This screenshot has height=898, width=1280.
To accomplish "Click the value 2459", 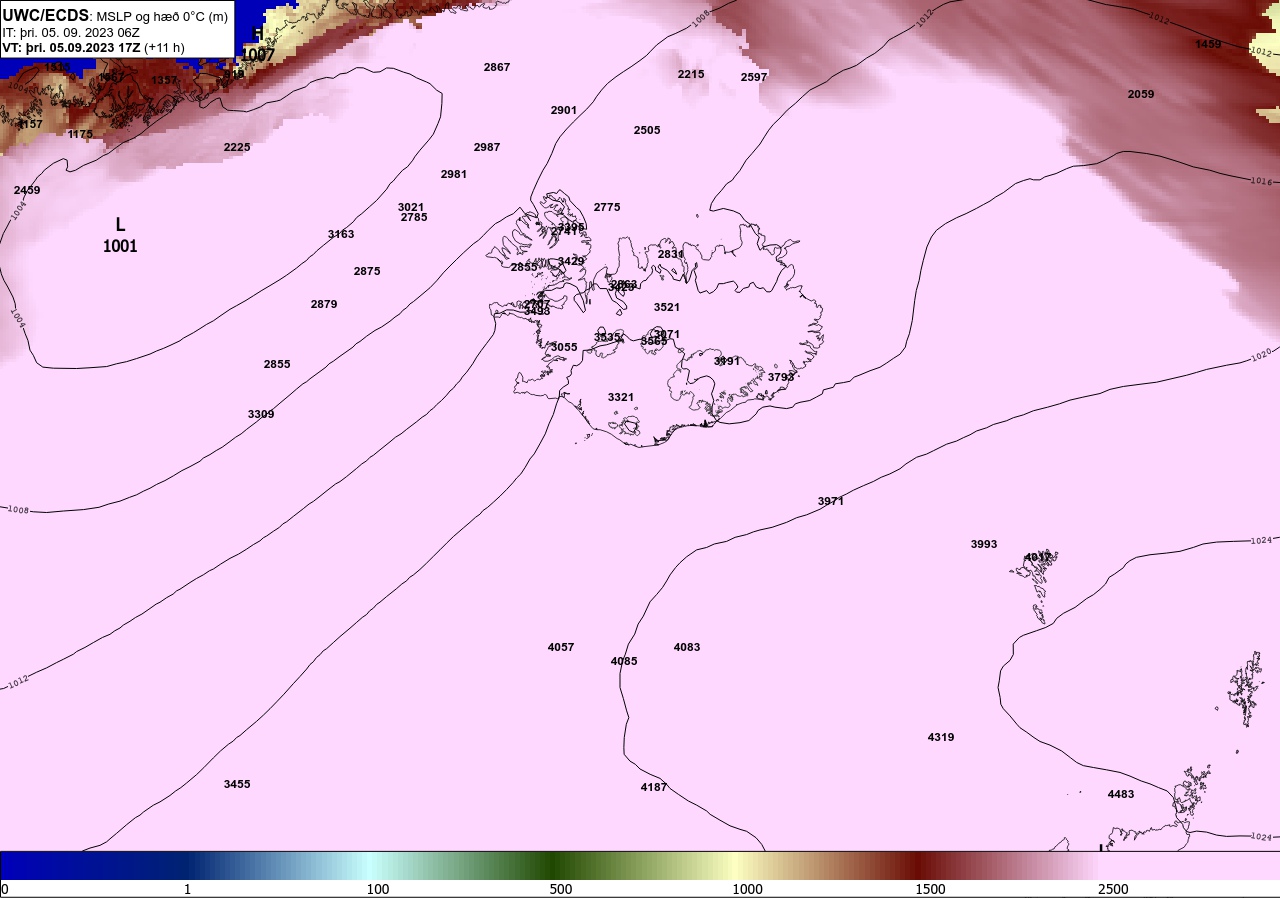I will click(x=27, y=190).
